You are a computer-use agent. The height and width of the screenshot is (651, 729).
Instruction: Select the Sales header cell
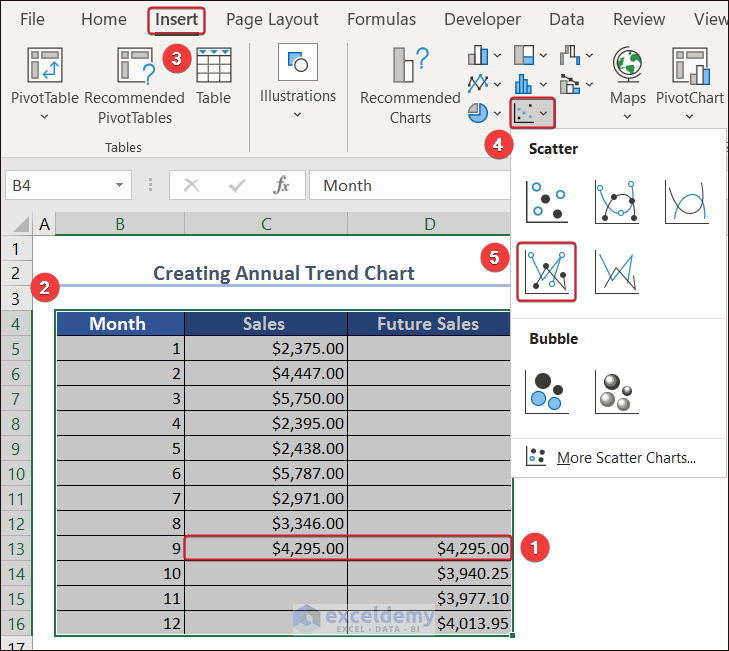tap(265, 323)
